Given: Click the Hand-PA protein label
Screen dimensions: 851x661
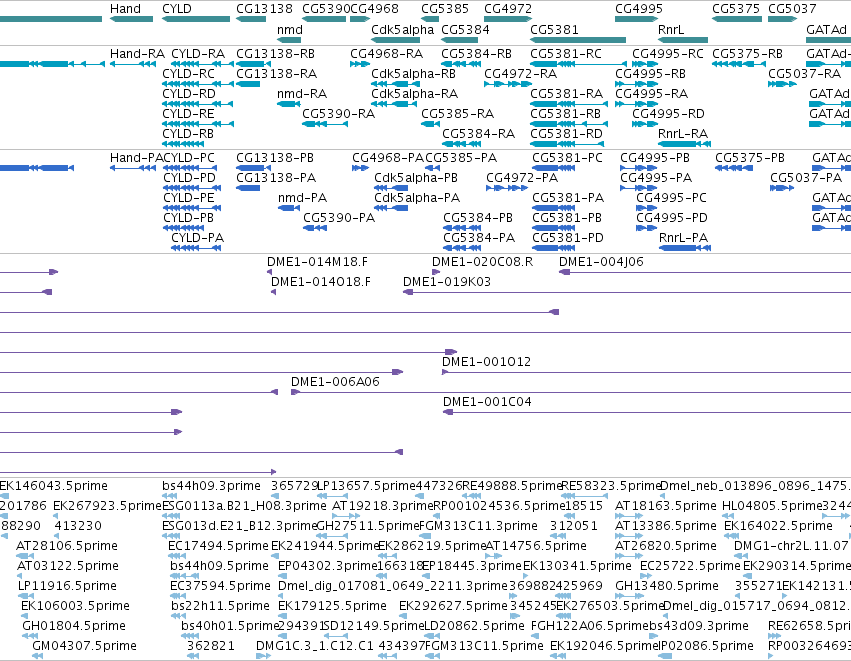Looking at the screenshot, I should click(x=136, y=158).
